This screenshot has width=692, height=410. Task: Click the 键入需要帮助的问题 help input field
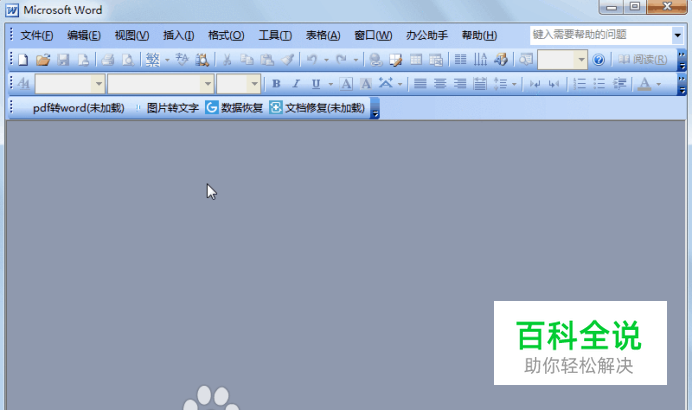pyautogui.click(x=601, y=35)
